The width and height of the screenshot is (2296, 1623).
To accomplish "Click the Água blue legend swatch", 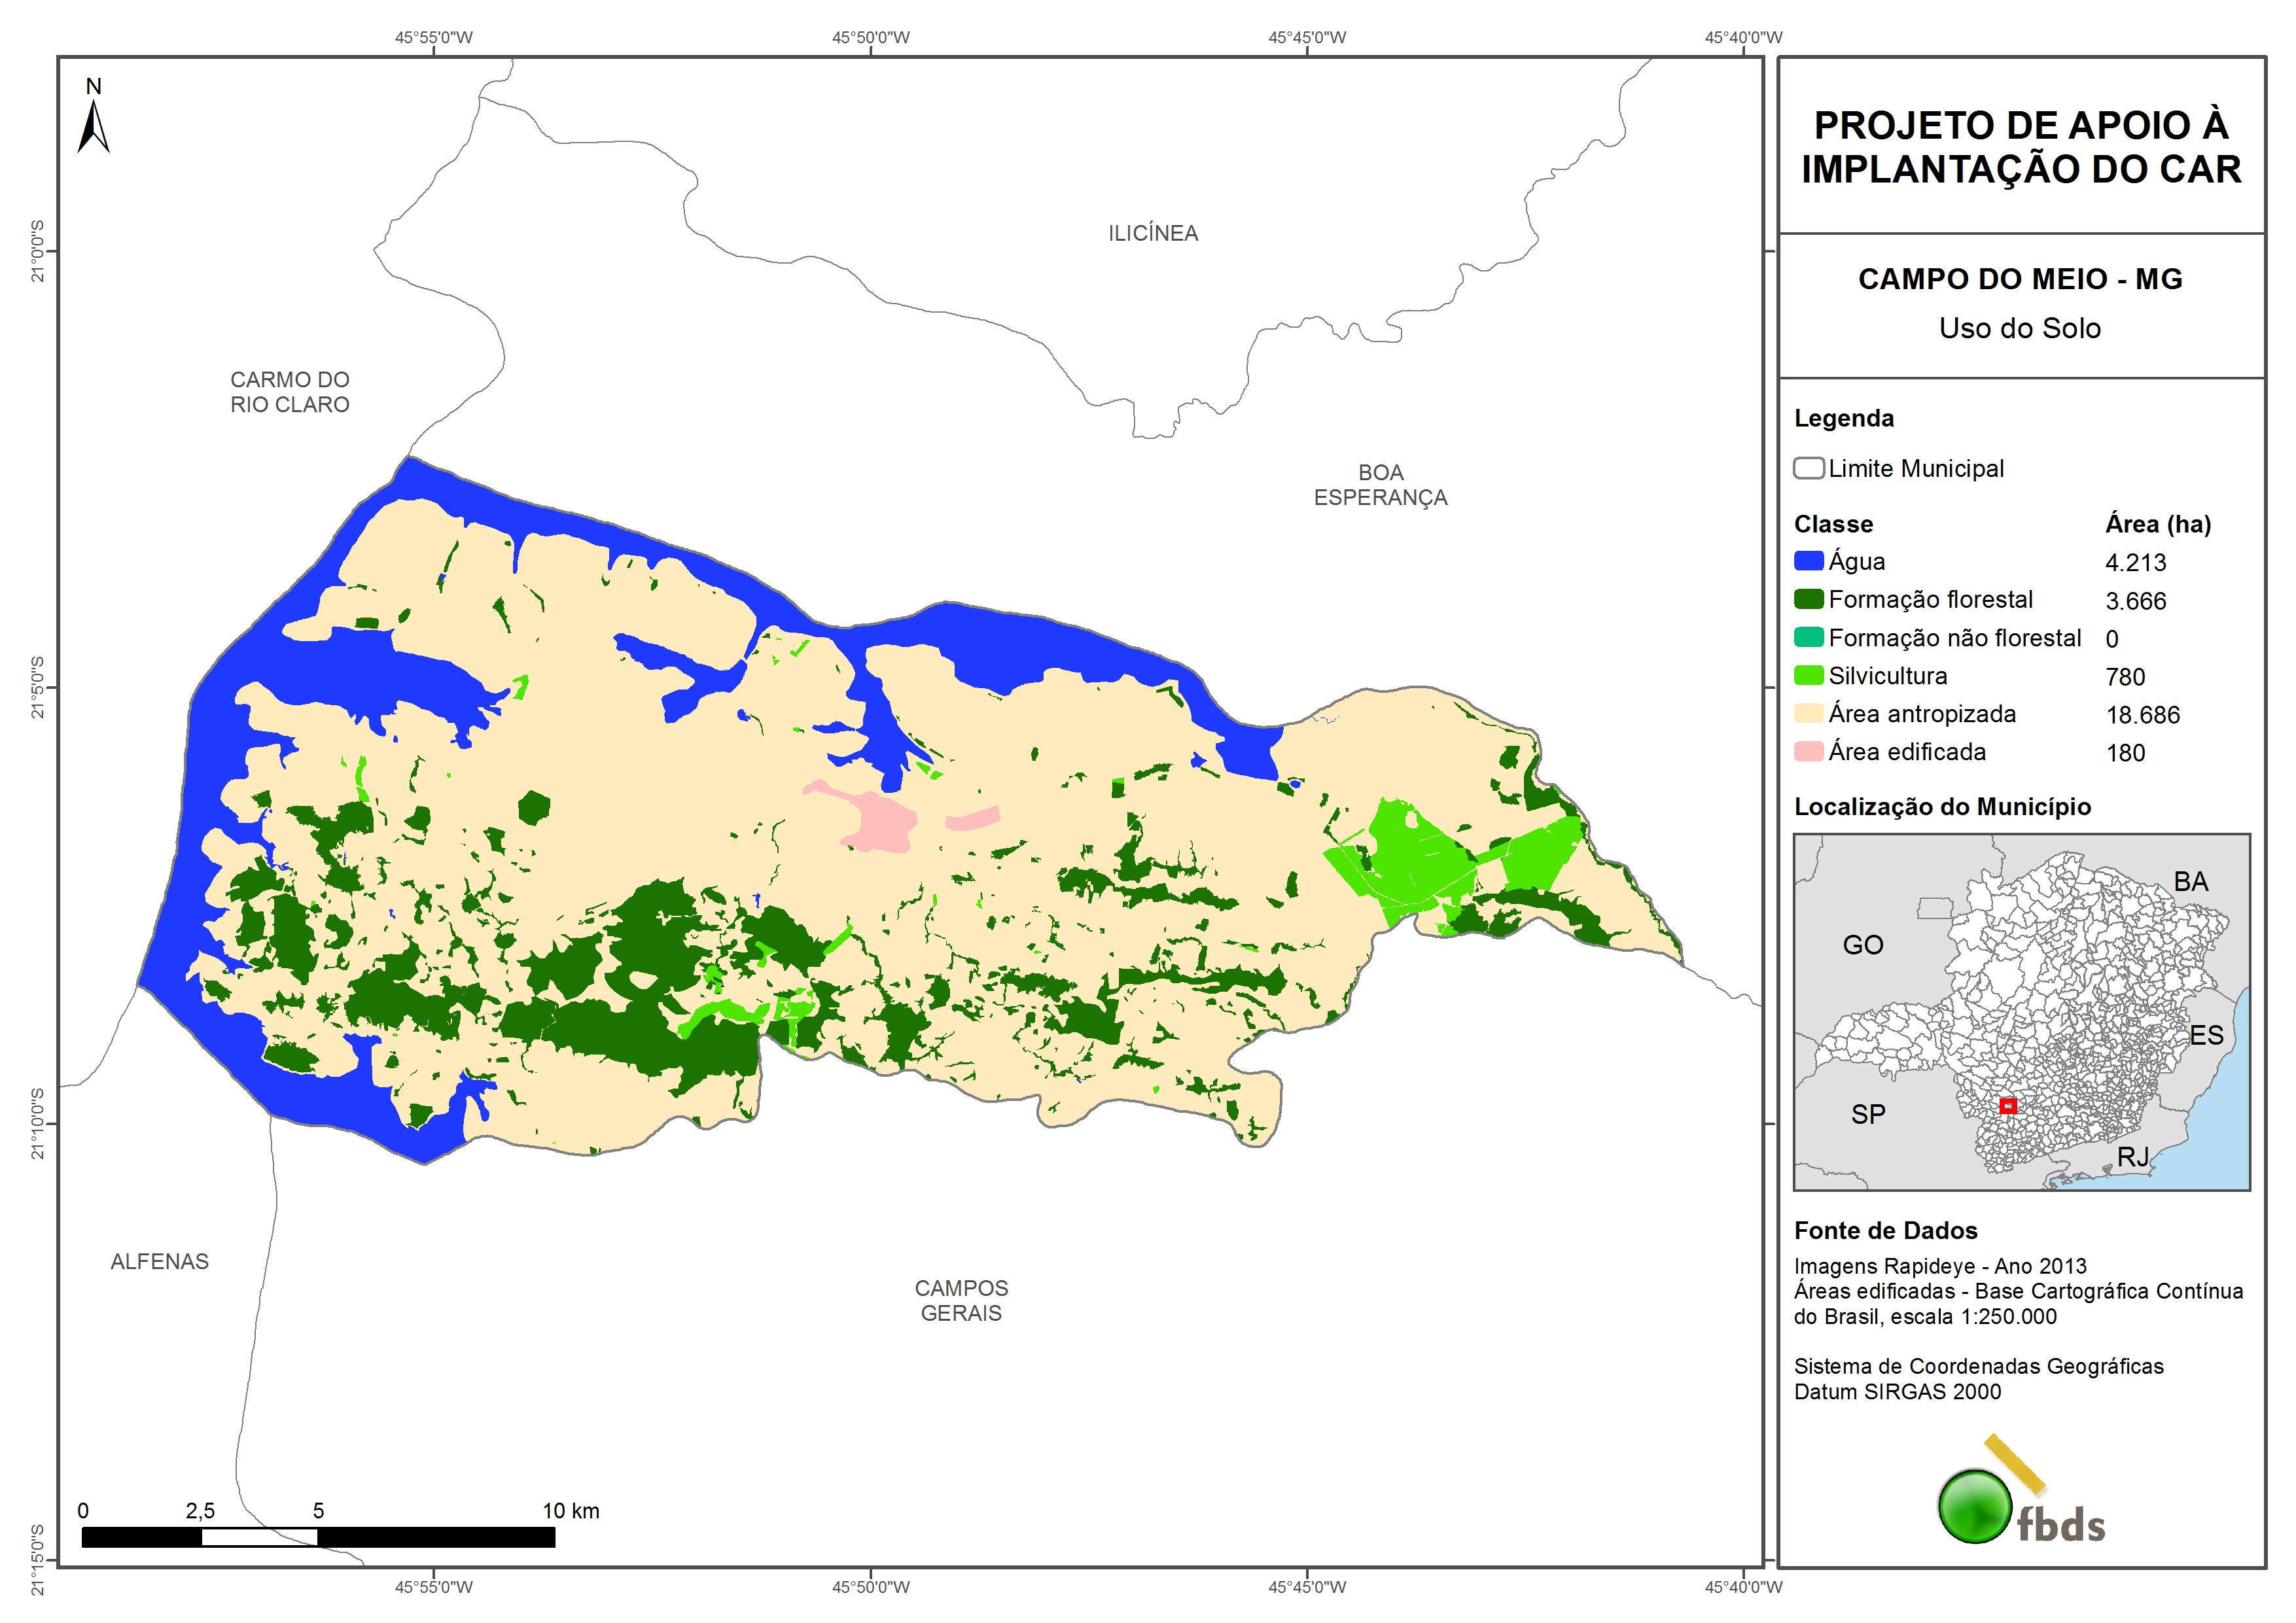I will [x=1808, y=561].
